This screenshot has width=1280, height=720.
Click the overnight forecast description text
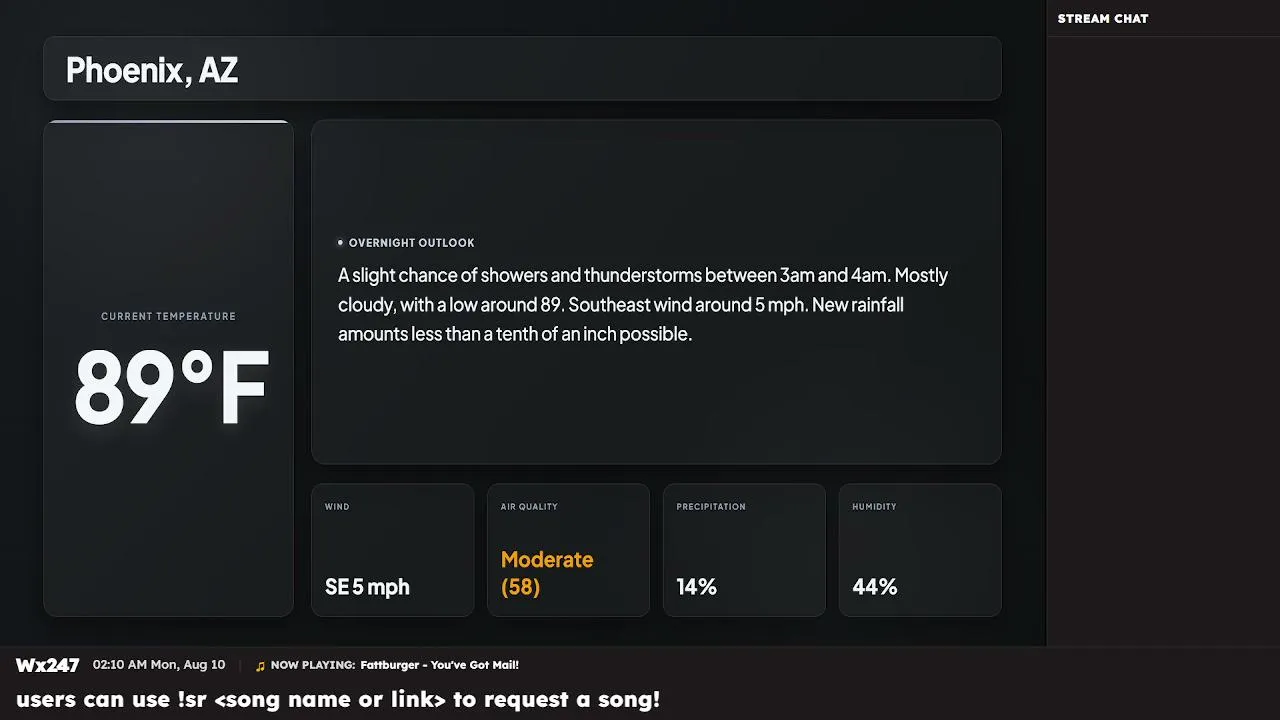coord(643,304)
